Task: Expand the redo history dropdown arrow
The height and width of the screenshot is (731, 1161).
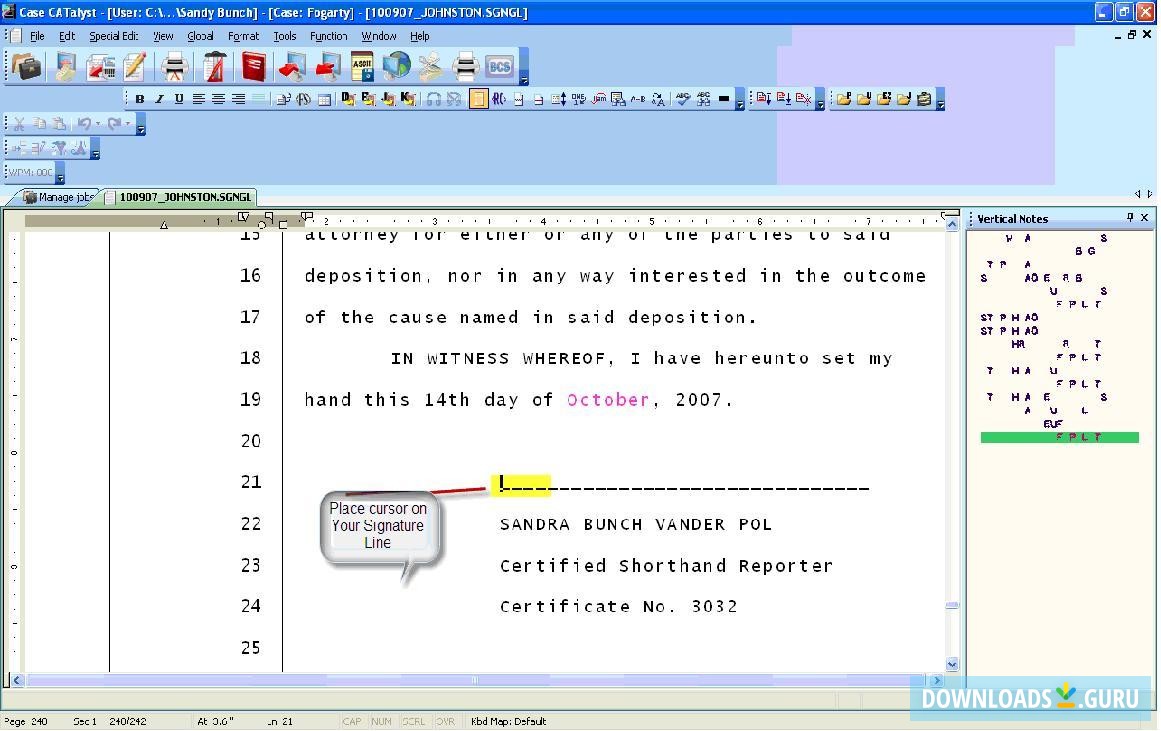Action: pos(127,124)
